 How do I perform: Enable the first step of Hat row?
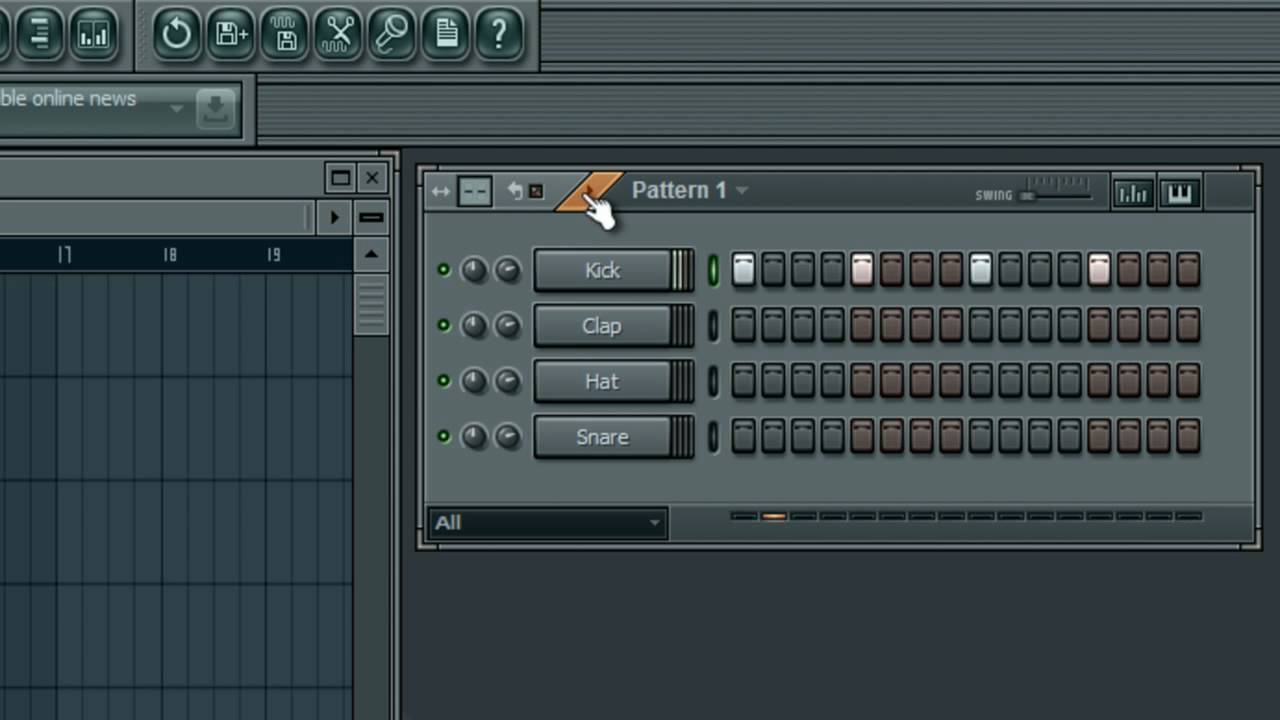743,381
